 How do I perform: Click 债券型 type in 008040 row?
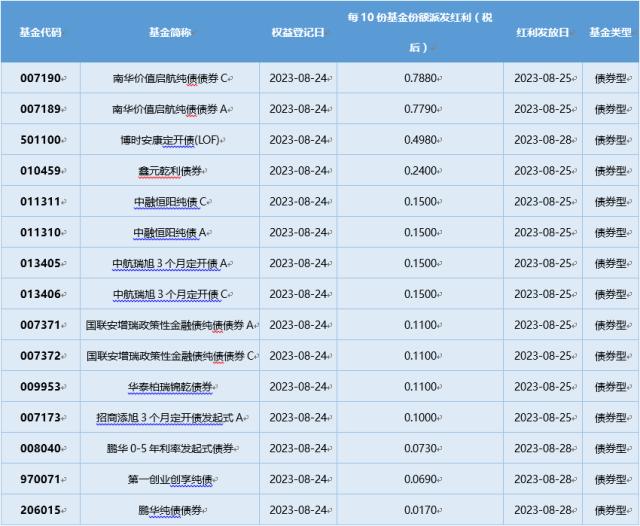pos(610,449)
